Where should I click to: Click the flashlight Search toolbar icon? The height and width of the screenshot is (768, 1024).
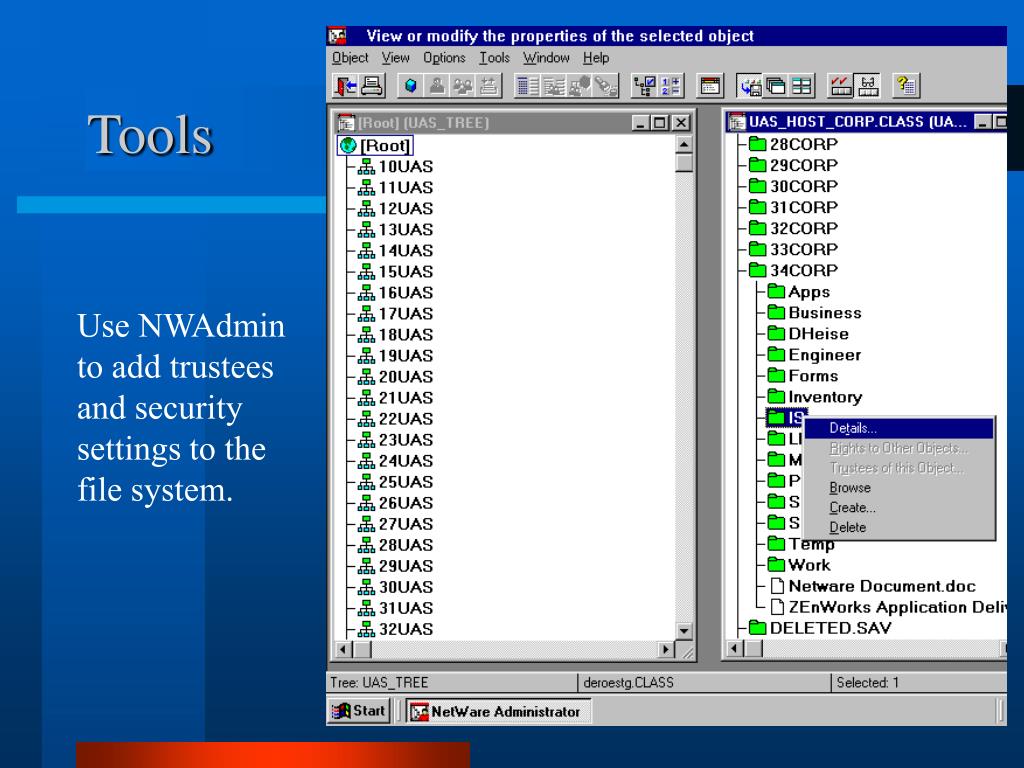pos(605,86)
